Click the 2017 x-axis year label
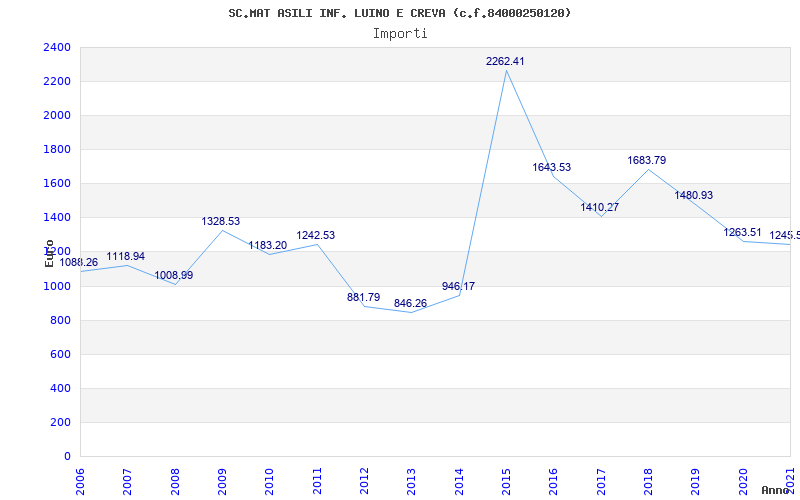 602,481
